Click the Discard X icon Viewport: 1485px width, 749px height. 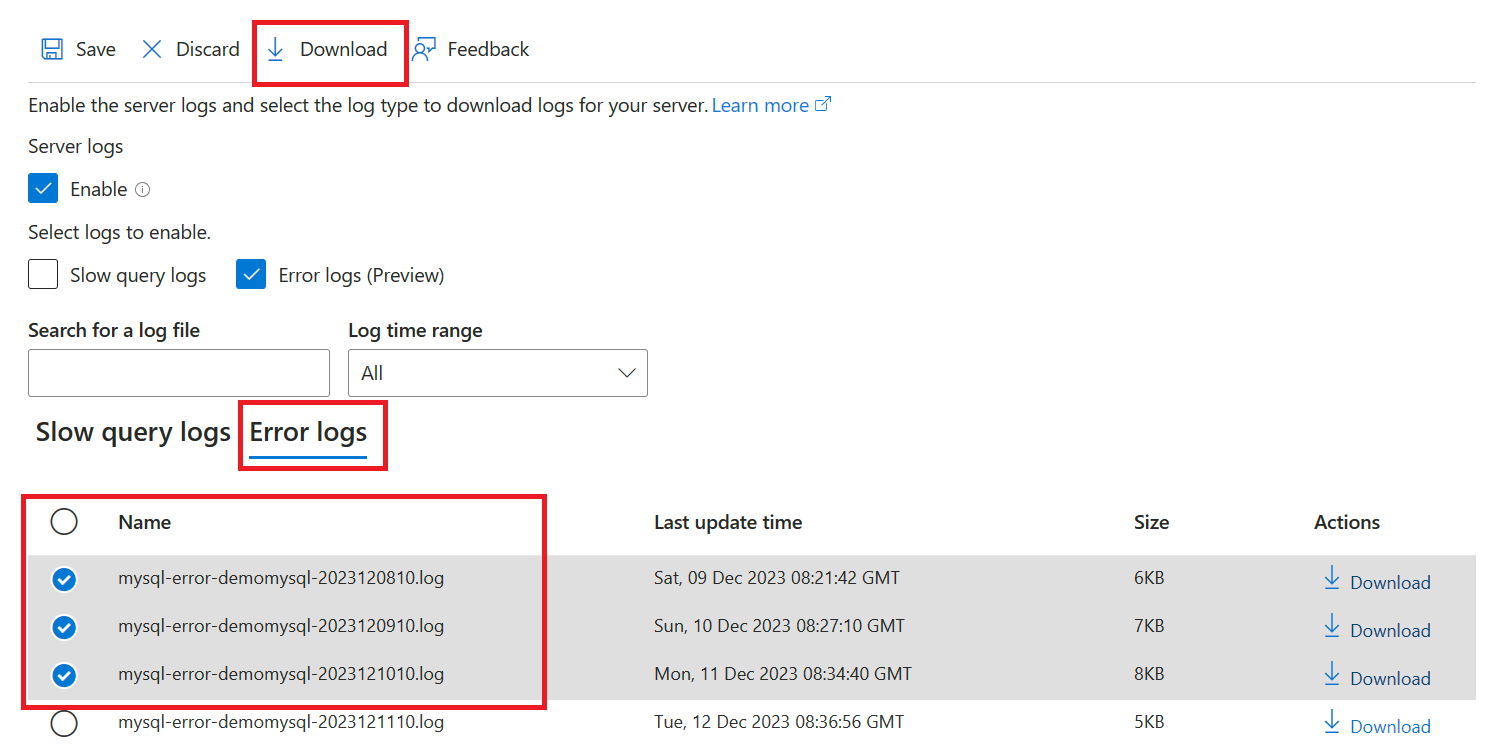click(x=152, y=49)
